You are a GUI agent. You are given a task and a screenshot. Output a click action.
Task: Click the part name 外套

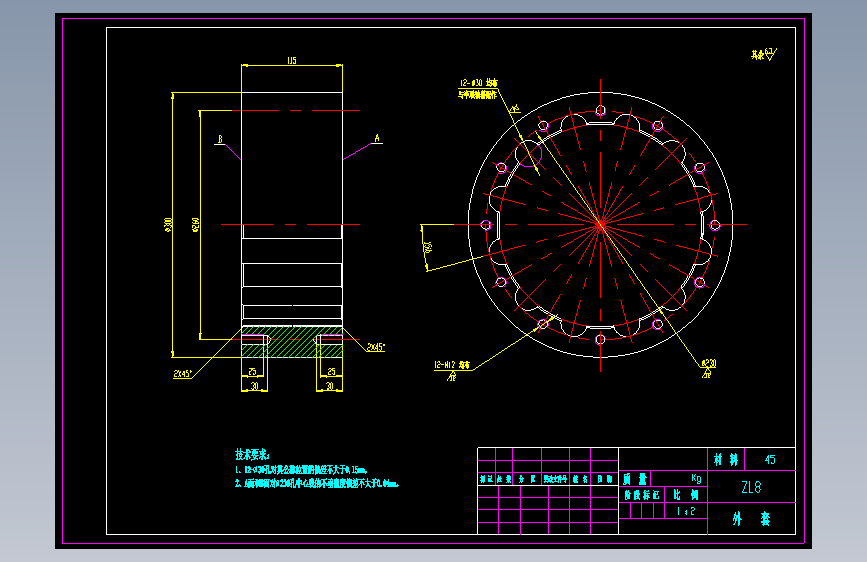(x=751, y=519)
